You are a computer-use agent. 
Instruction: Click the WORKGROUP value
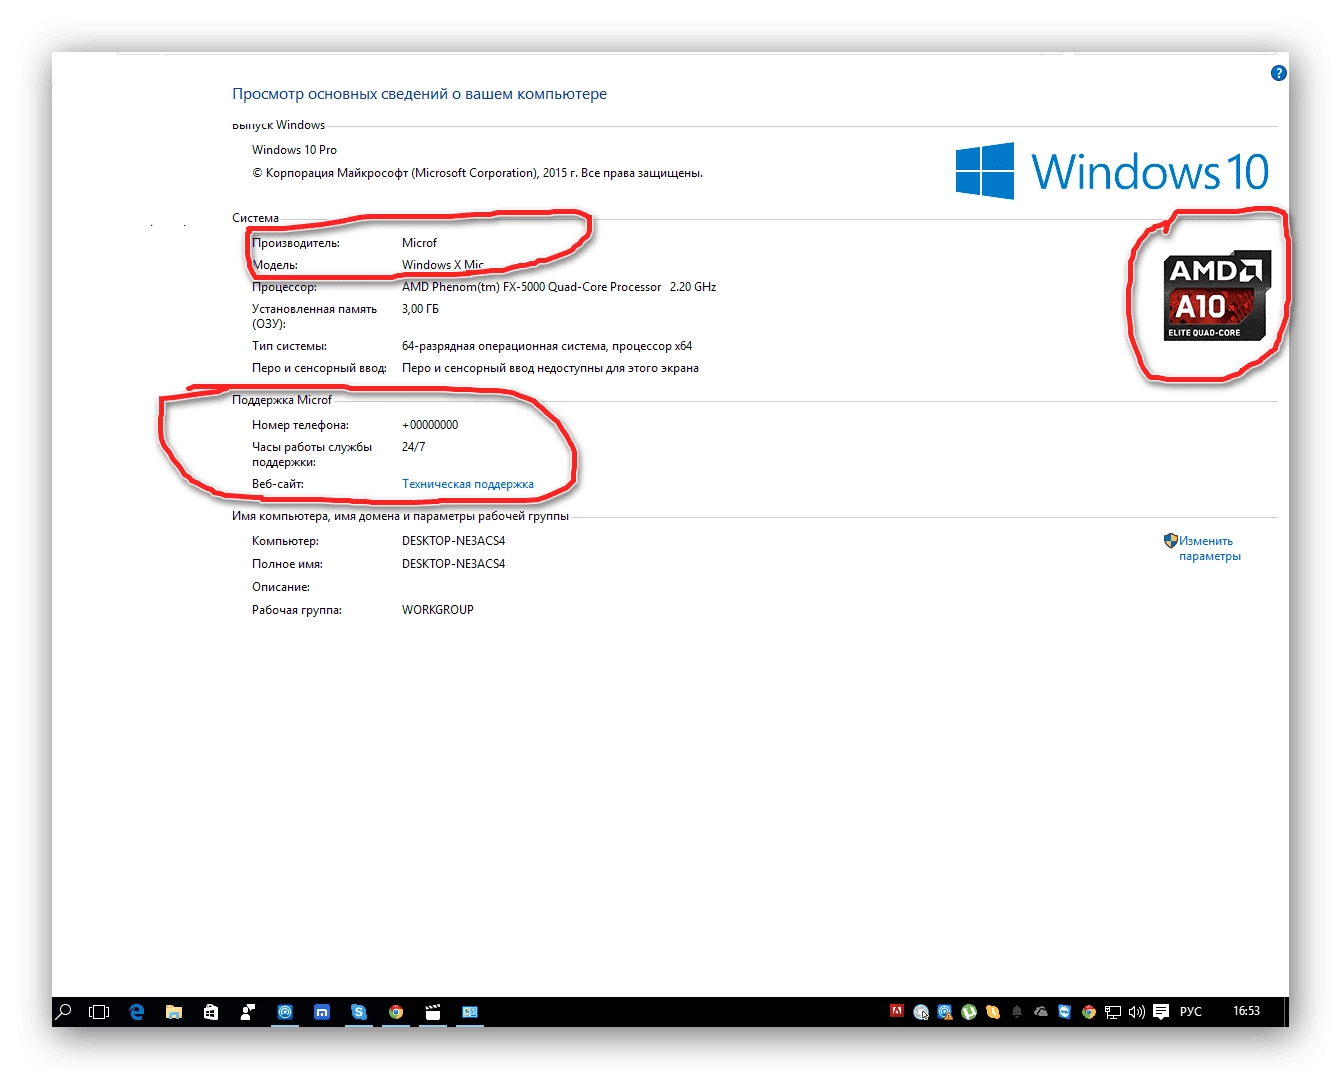[x=438, y=610]
